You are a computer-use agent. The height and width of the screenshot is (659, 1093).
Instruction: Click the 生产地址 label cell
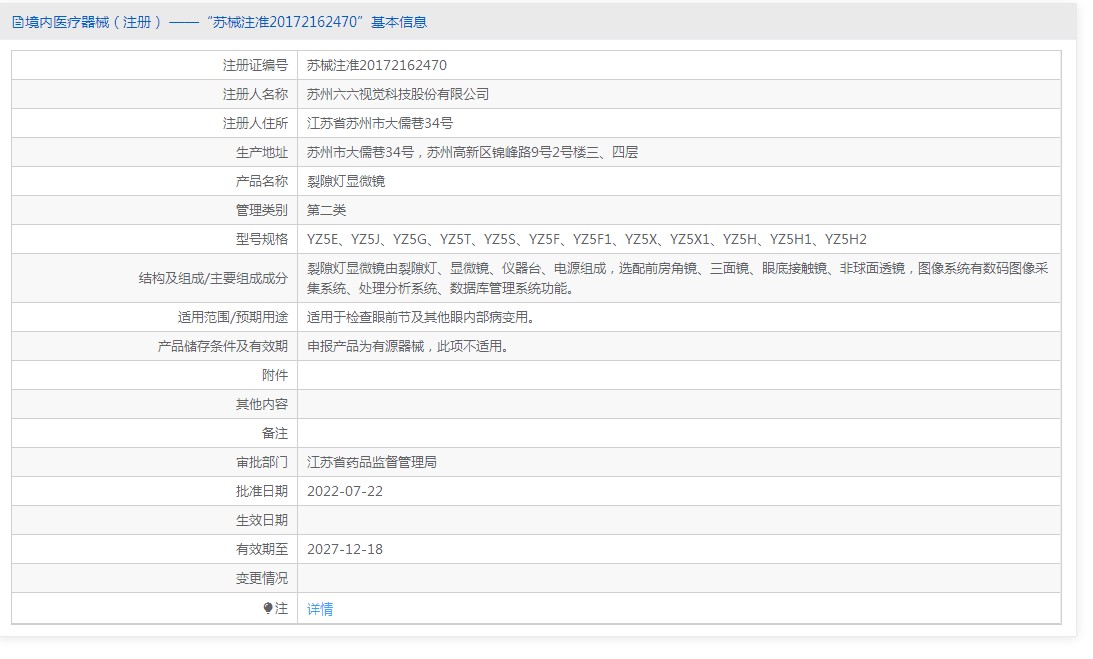click(x=155, y=152)
